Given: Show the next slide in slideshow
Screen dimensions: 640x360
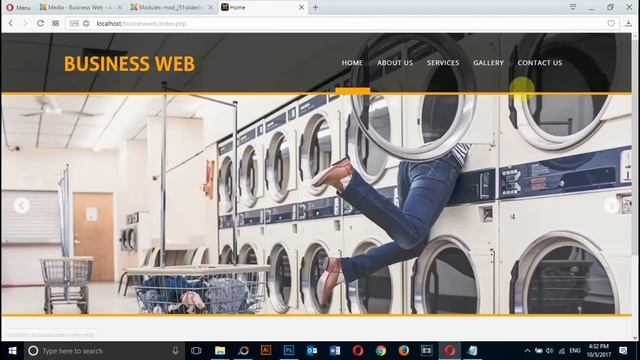Looking at the screenshot, I should point(611,205).
